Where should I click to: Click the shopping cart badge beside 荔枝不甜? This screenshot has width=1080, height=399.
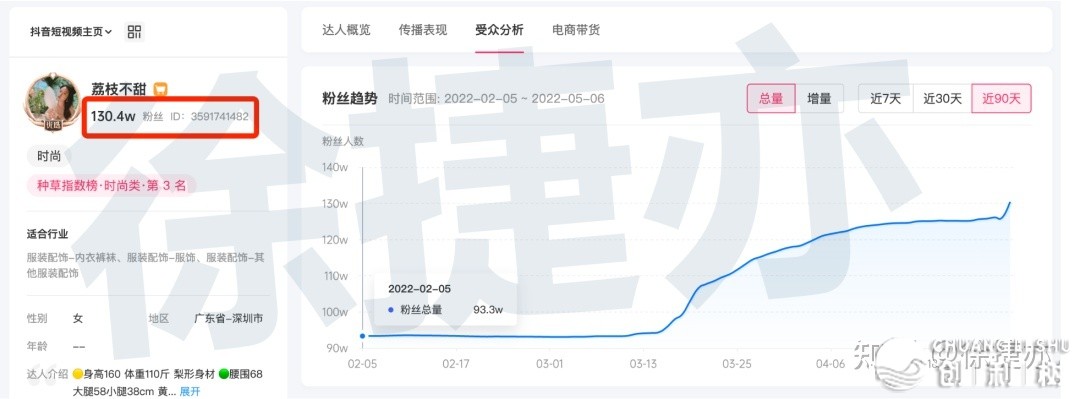tap(160, 90)
